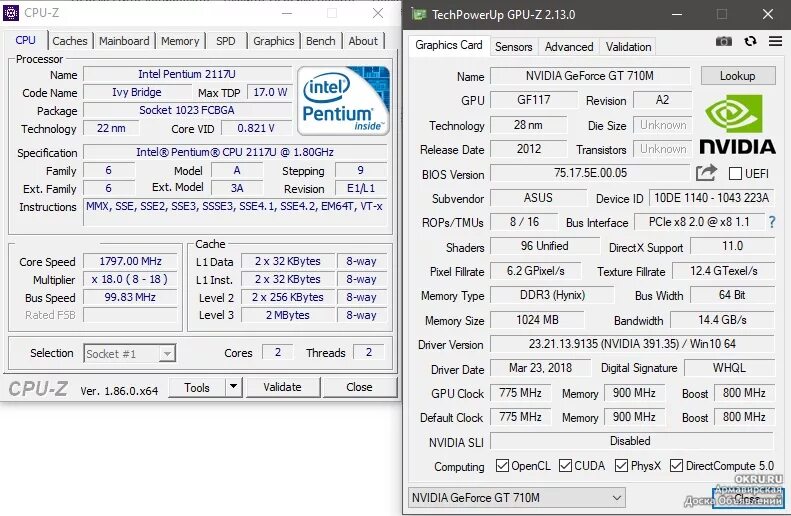The width and height of the screenshot is (791, 516).
Task: Open the Advanced tab in GPU-Z
Action: click(569, 46)
